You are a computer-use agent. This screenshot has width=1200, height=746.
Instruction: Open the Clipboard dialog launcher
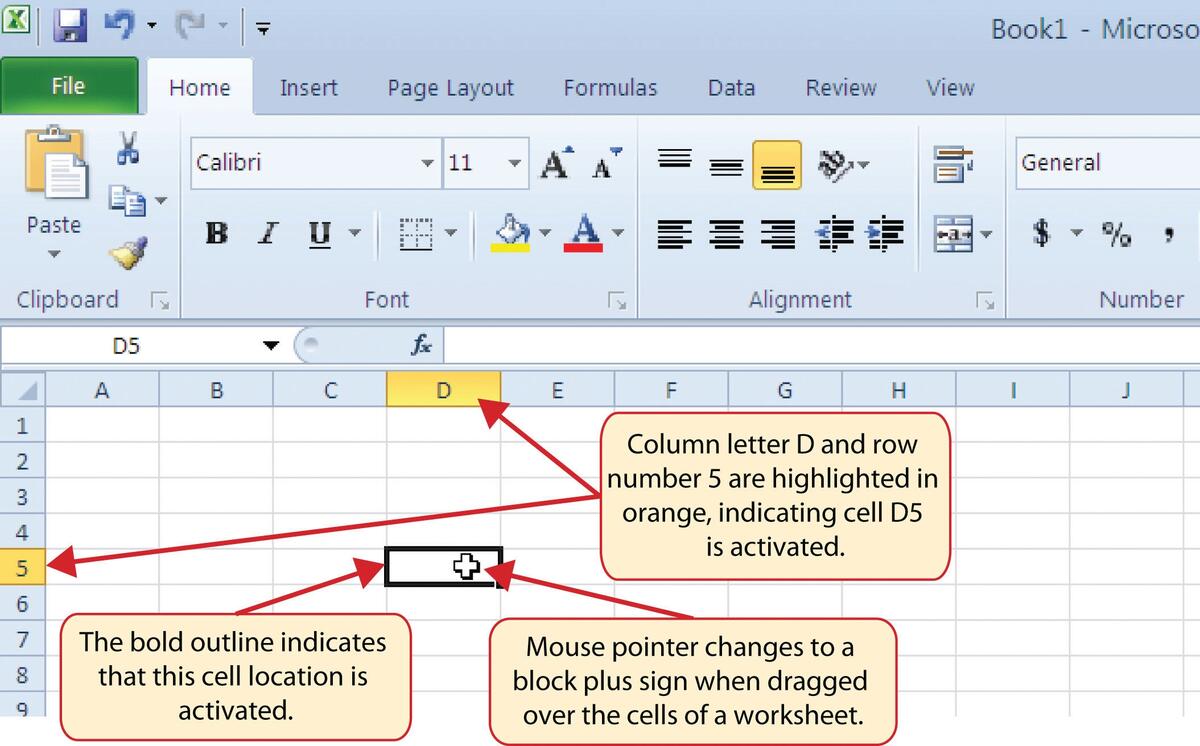(158, 299)
